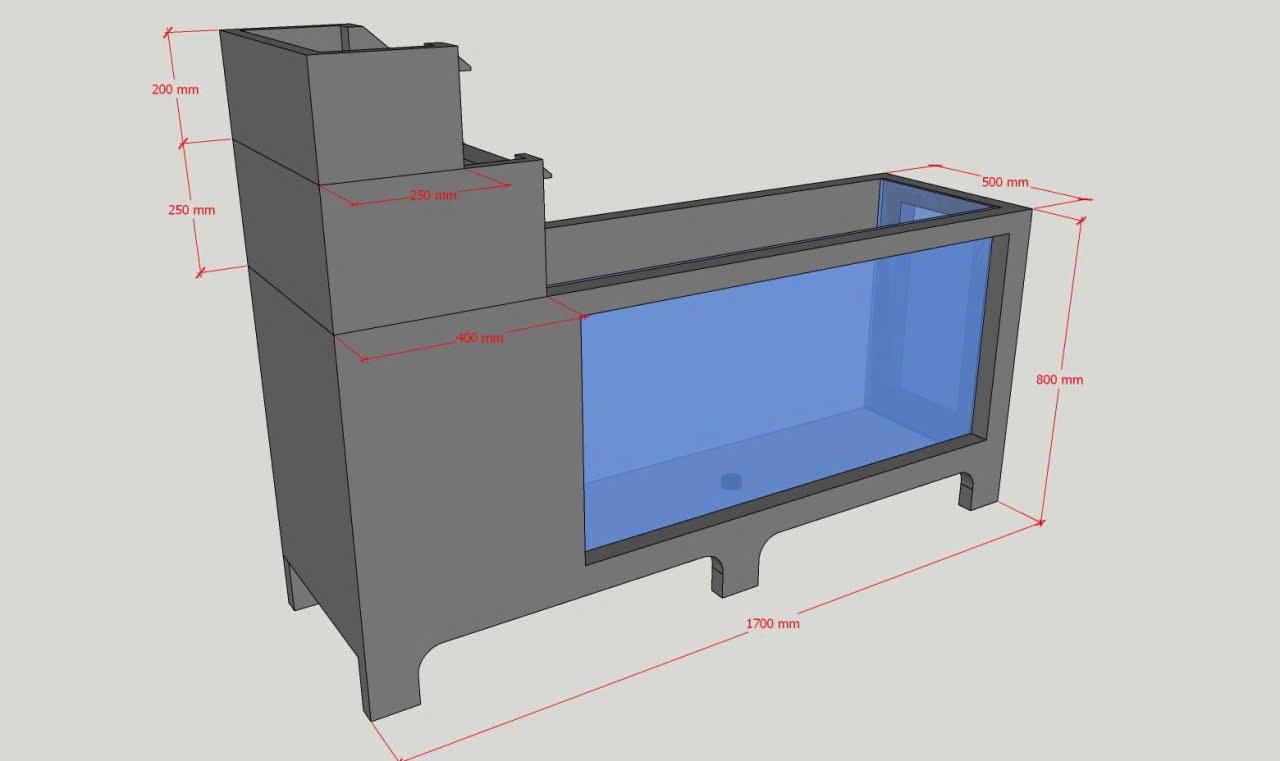Click the 1700 mm length dimension label
The image size is (1280, 761).
pos(773,624)
